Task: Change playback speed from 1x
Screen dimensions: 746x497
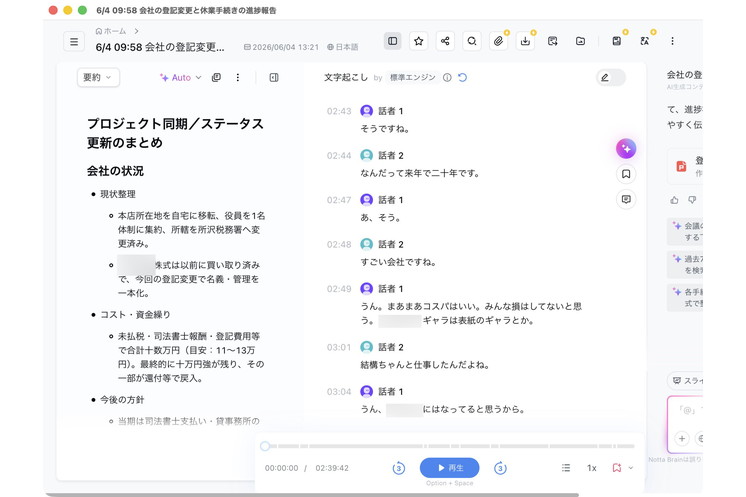Action: (591, 468)
